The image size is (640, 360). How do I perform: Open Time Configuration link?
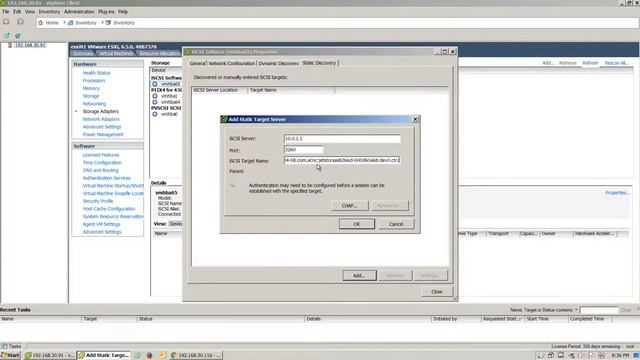pyautogui.click(x=102, y=163)
